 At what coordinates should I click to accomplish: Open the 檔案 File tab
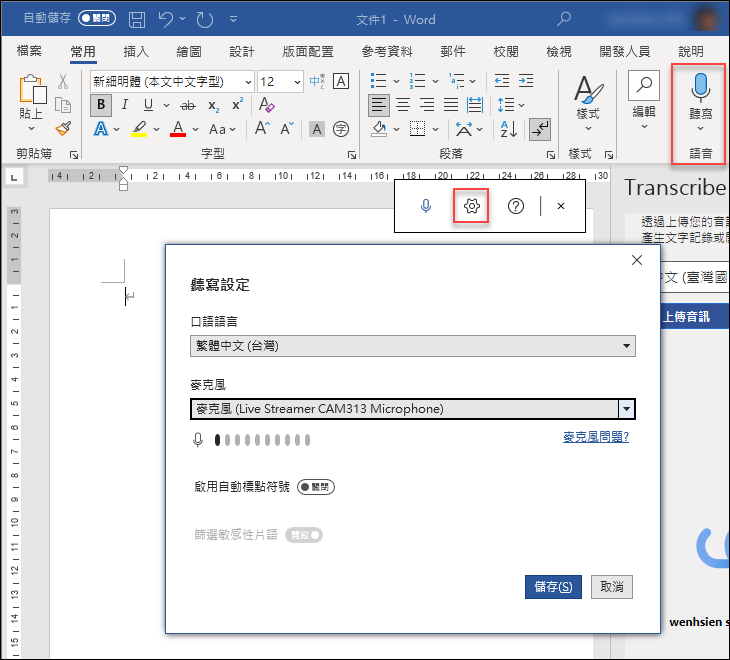coord(29,51)
